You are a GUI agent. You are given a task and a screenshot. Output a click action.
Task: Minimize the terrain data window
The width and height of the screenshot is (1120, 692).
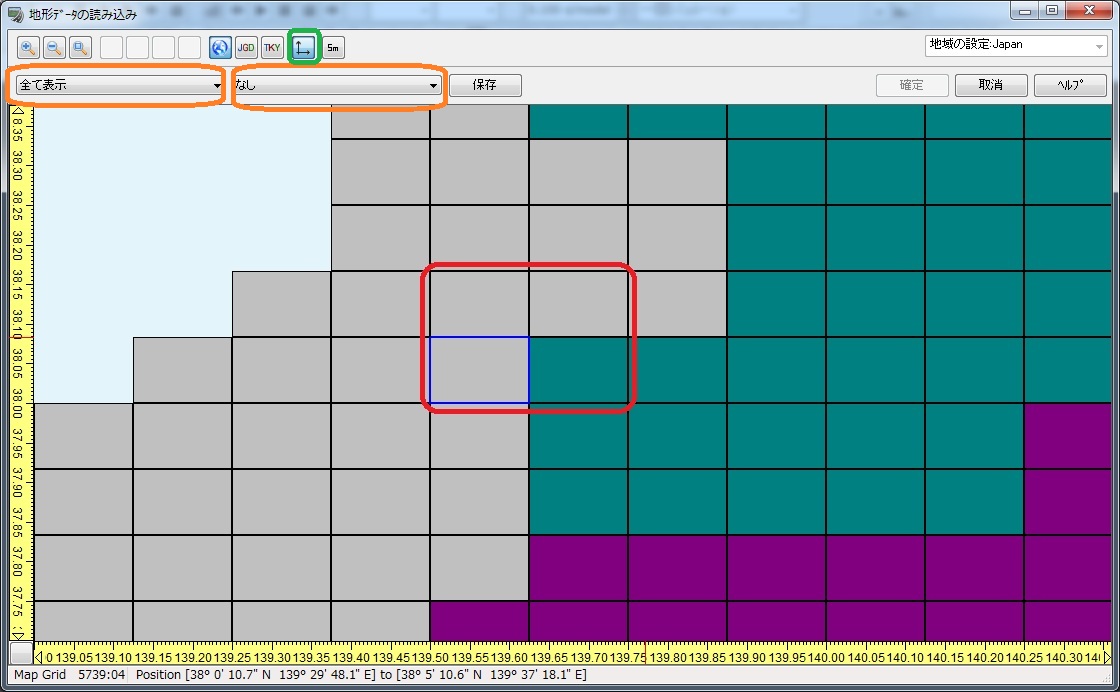tap(1026, 11)
